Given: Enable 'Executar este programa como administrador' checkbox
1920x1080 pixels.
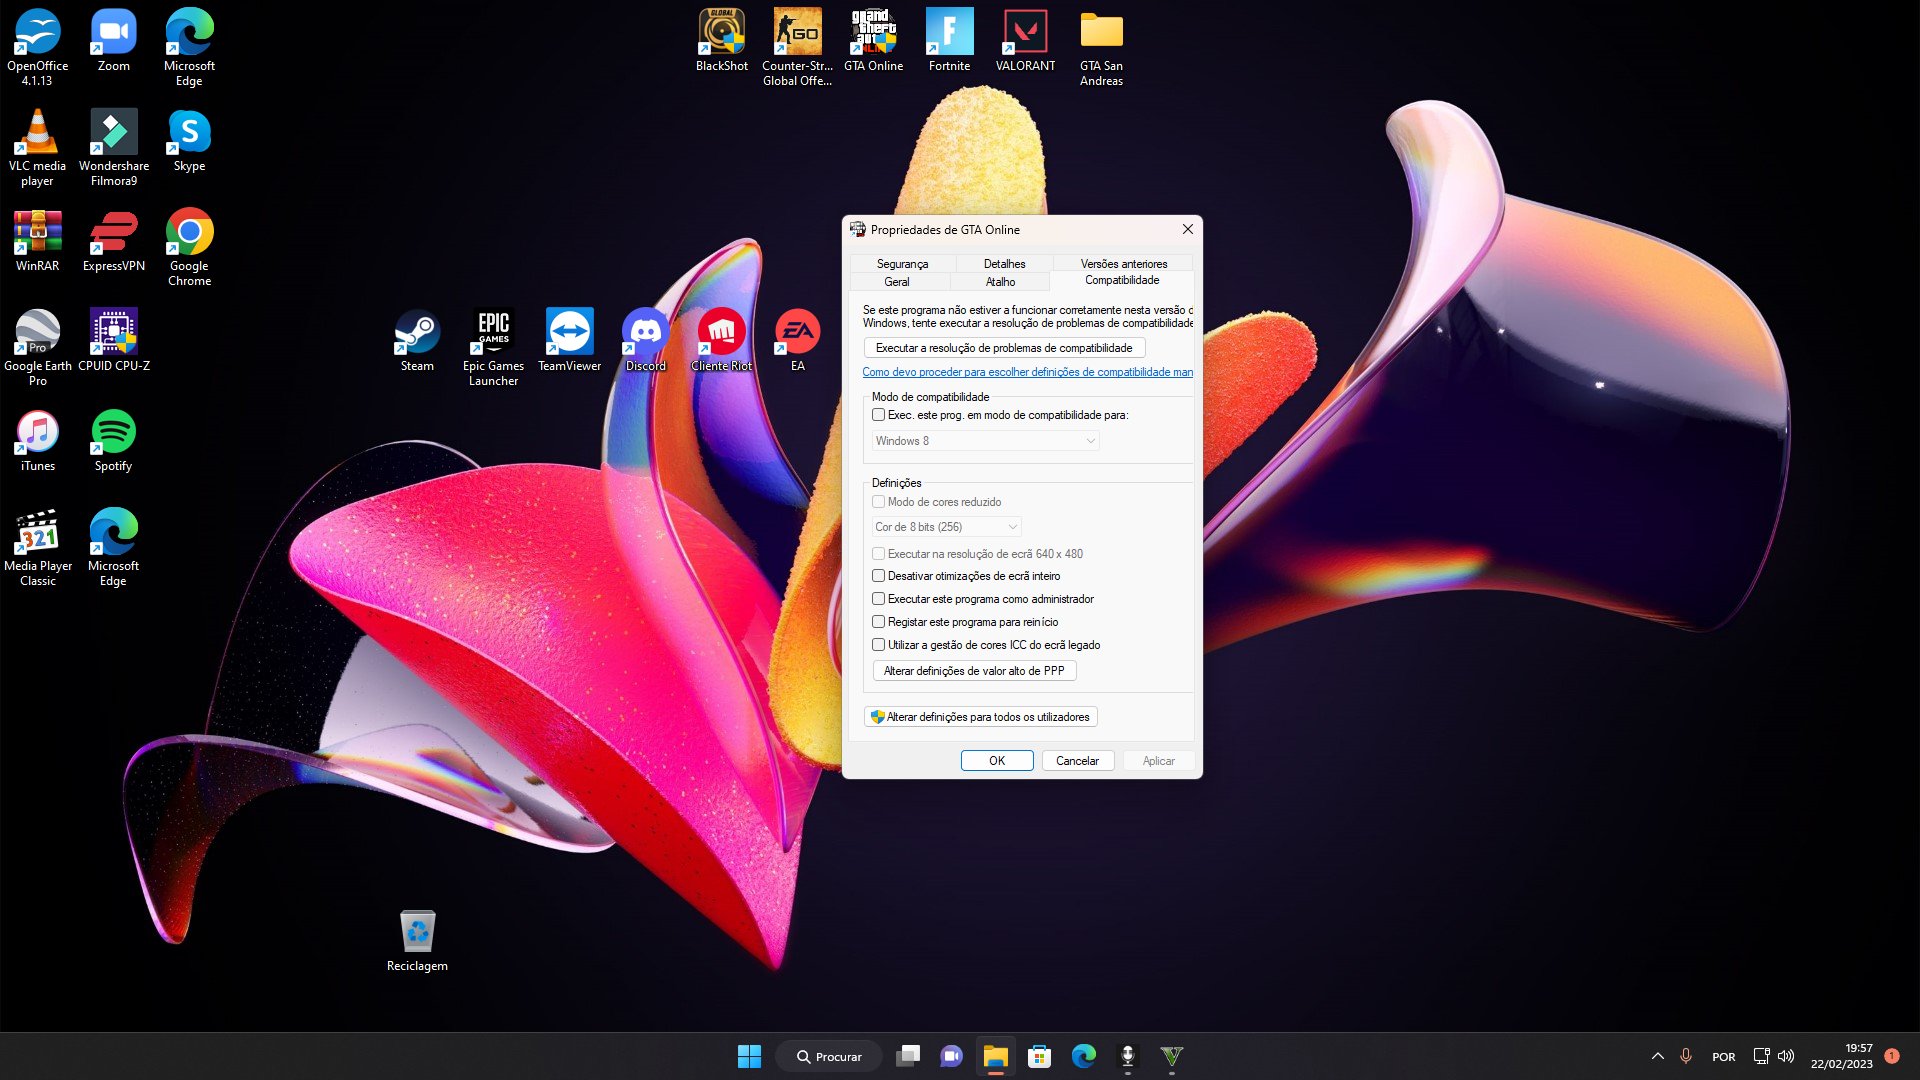Looking at the screenshot, I should (x=879, y=599).
